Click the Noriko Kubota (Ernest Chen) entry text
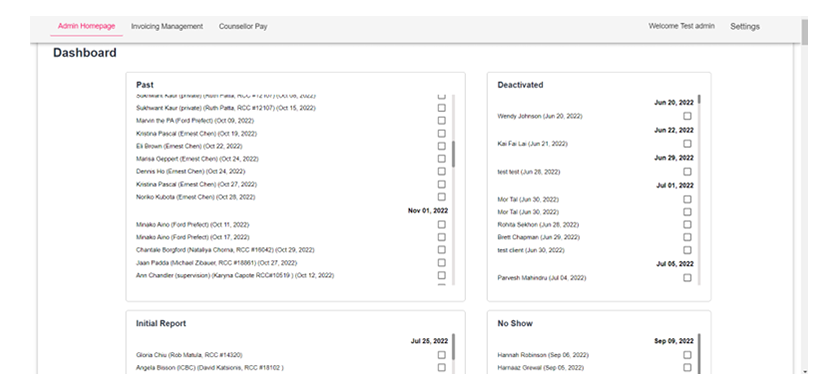This screenshot has width=834, height=390. pyautogui.click(x=196, y=197)
